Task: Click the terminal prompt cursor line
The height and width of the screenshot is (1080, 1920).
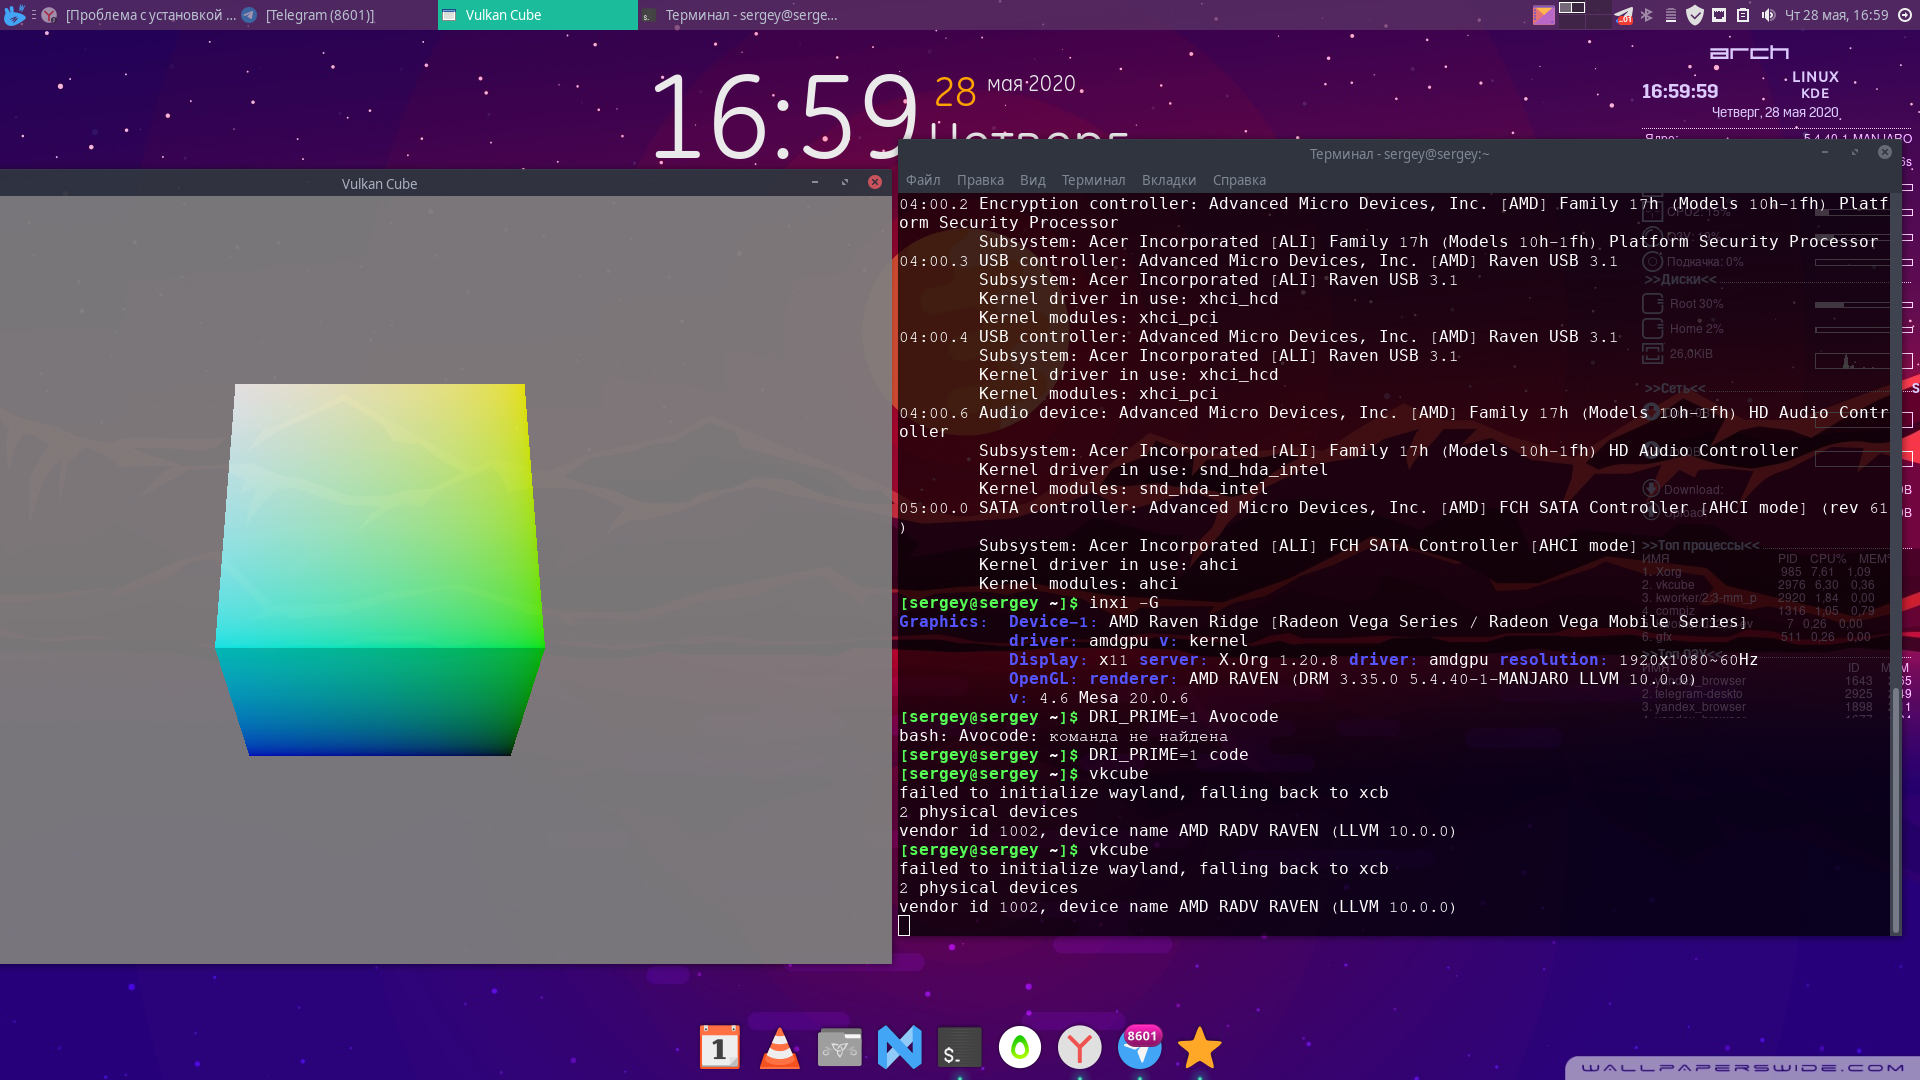Action: [904, 926]
